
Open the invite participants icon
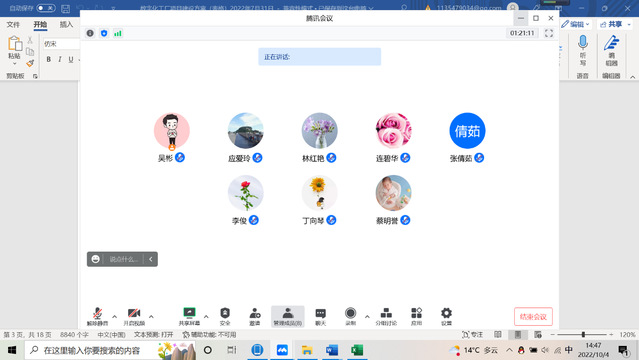coord(255,316)
